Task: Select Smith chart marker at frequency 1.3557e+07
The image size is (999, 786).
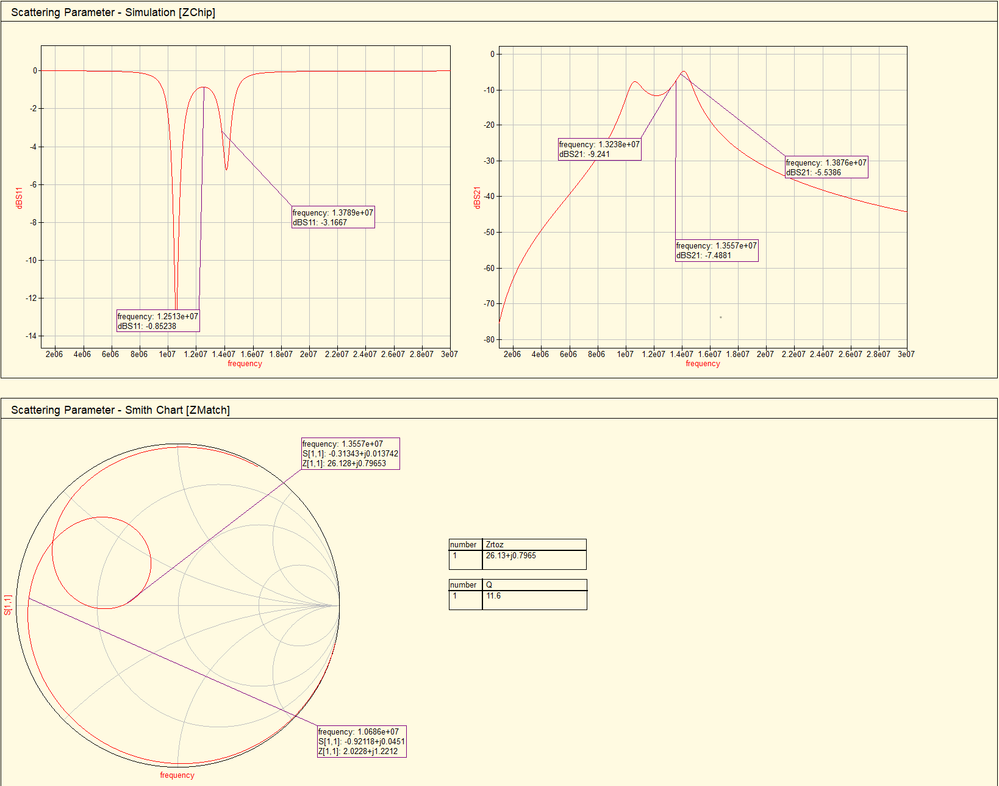Action: [x=350, y=454]
